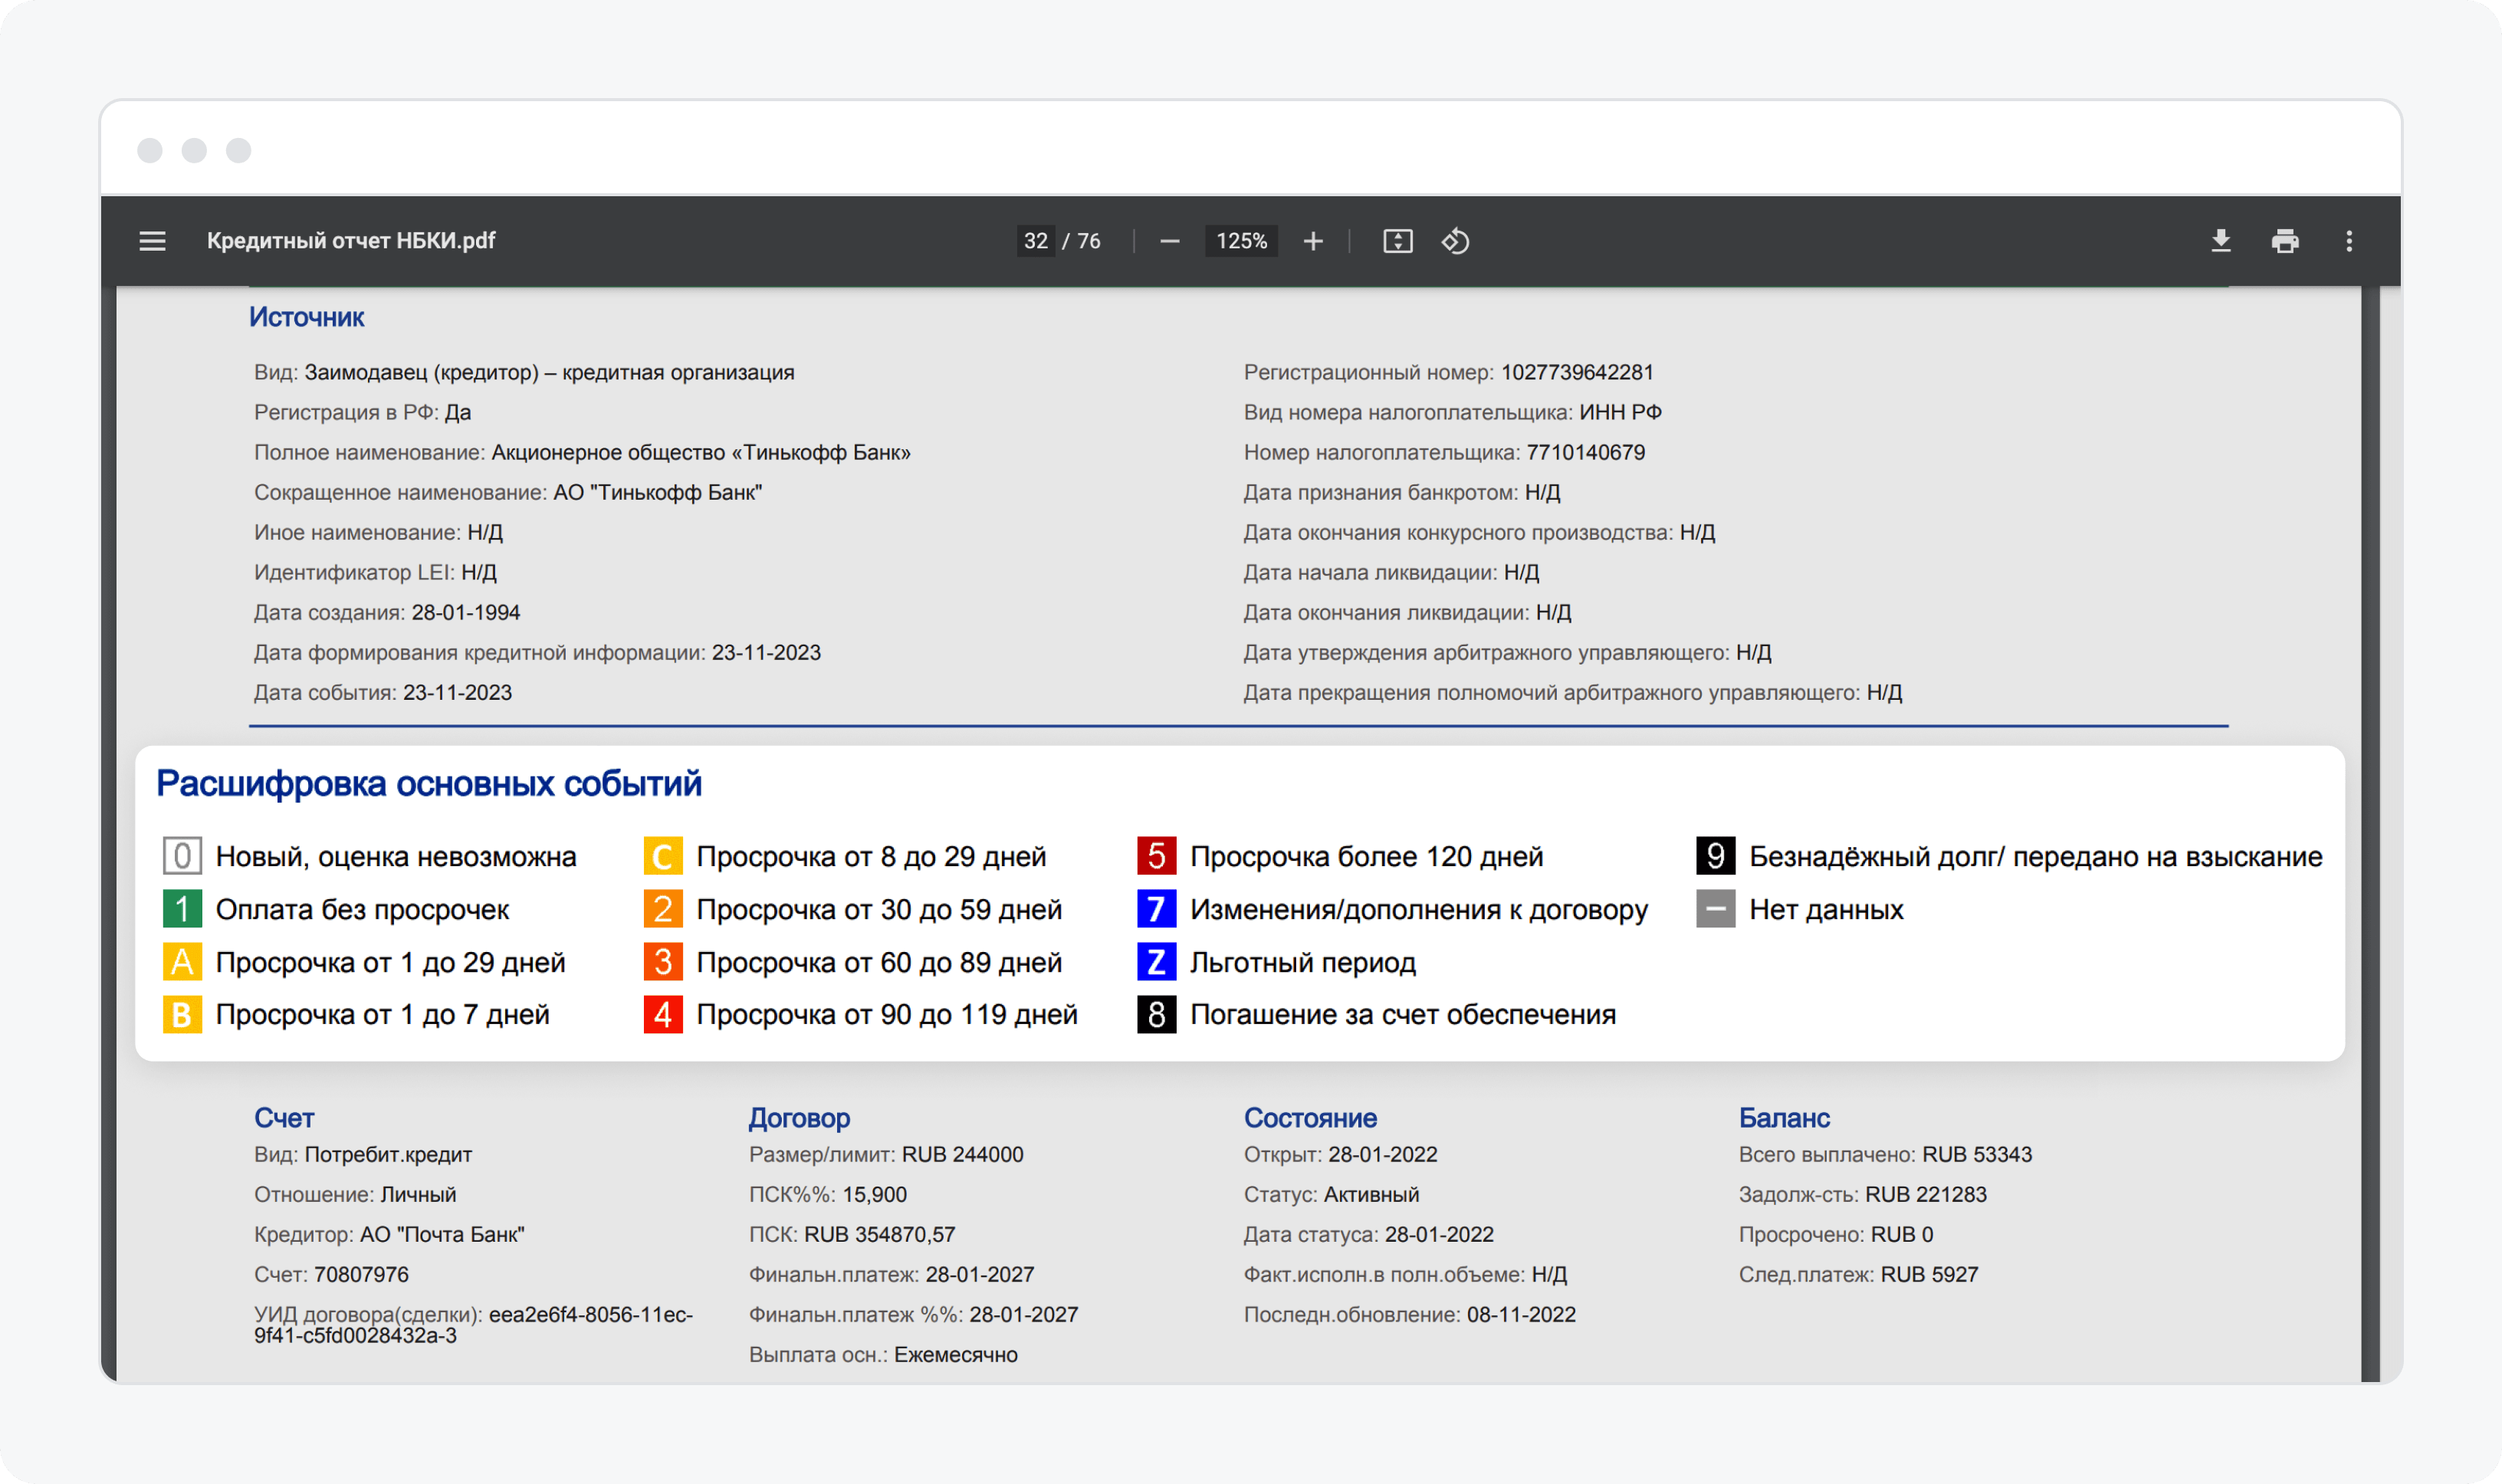Click the yellow C legend box

(x=663, y=856)
